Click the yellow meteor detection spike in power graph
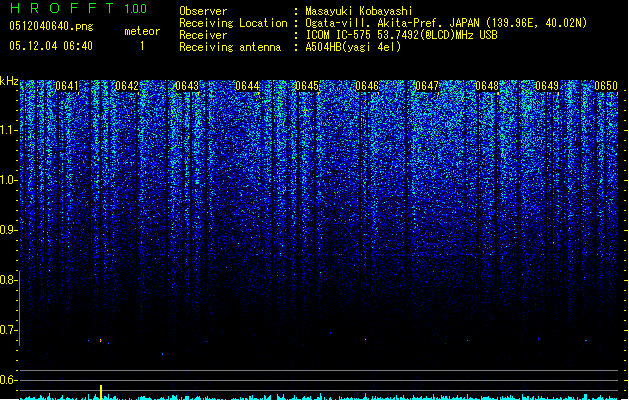Image resolution: width=629 pixels, height=400 pixels. (x=101, y=392)
